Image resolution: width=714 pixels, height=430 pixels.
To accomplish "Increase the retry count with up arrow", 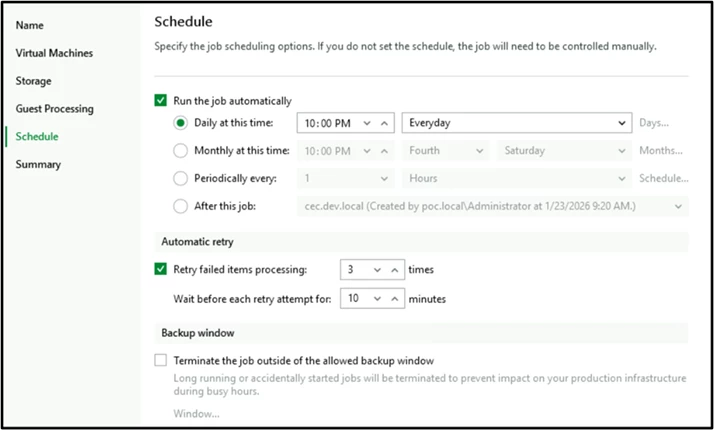I will pyautogui.click(x=395, y=269).
